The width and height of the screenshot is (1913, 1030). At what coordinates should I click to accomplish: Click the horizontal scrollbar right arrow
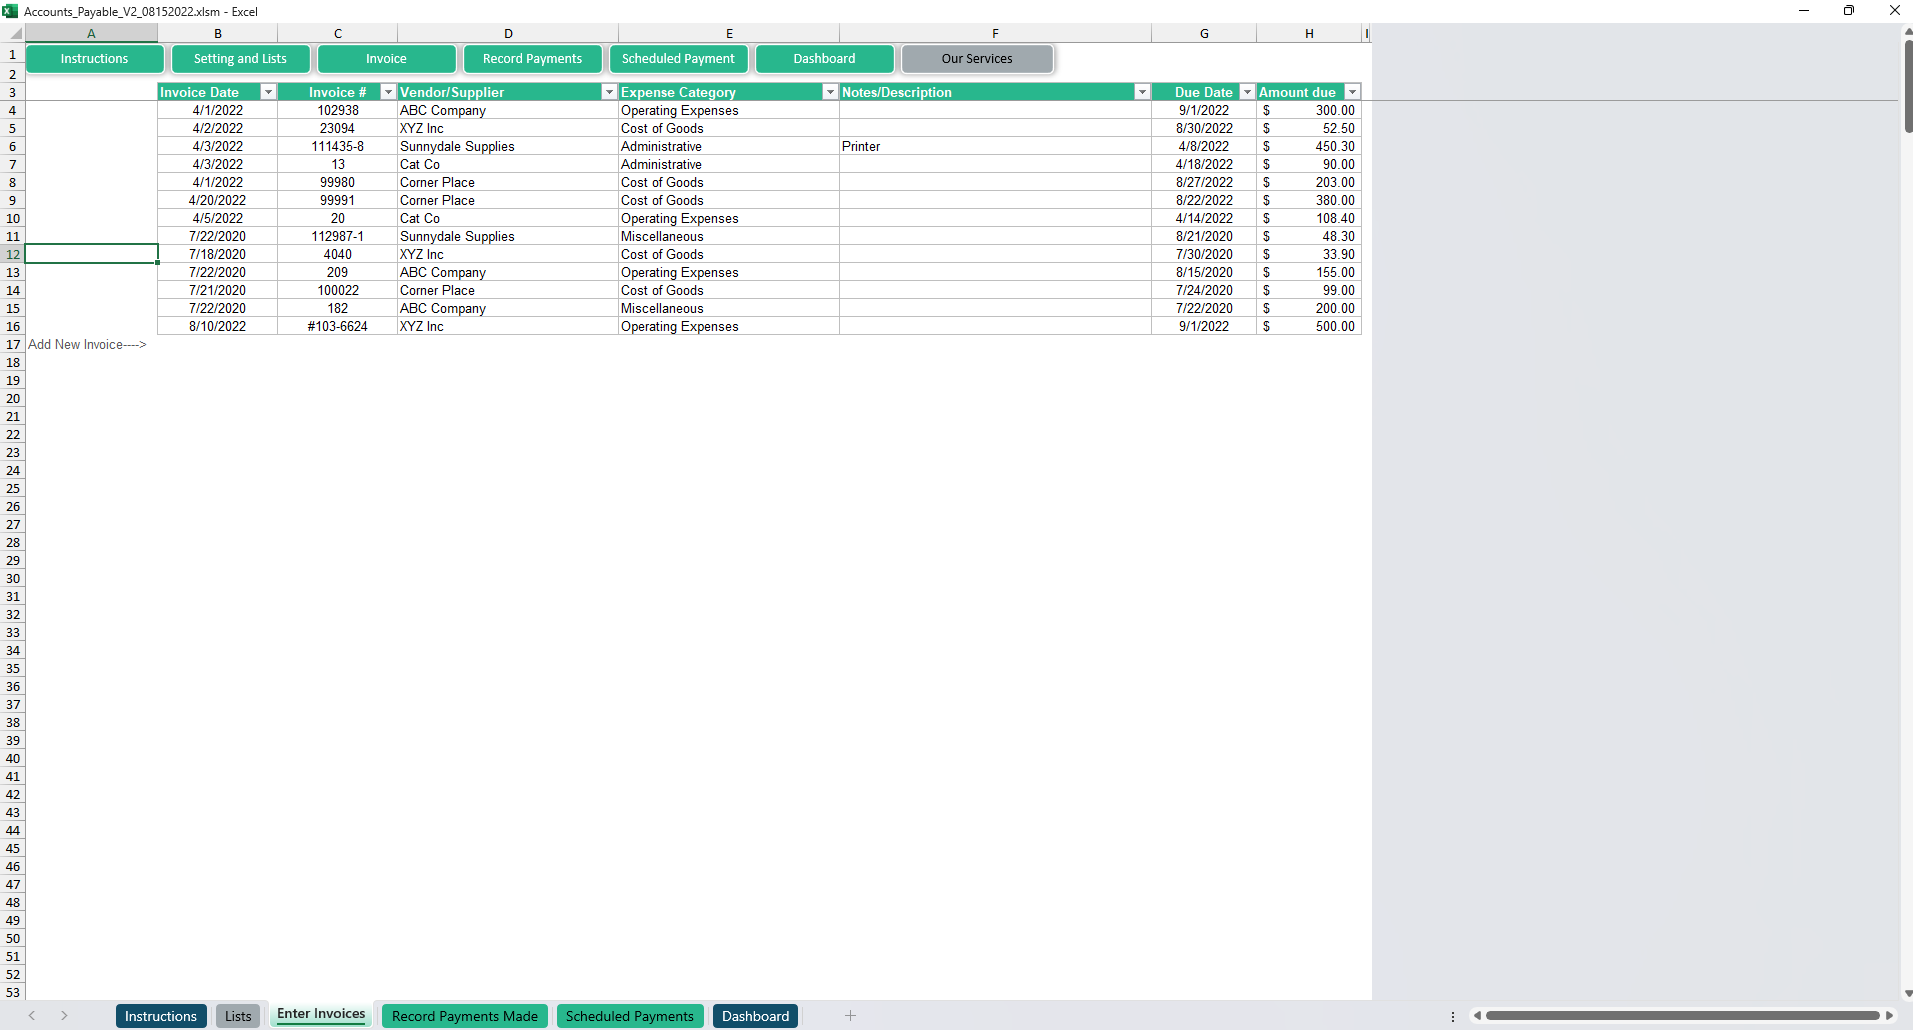pos(1889,1016)
